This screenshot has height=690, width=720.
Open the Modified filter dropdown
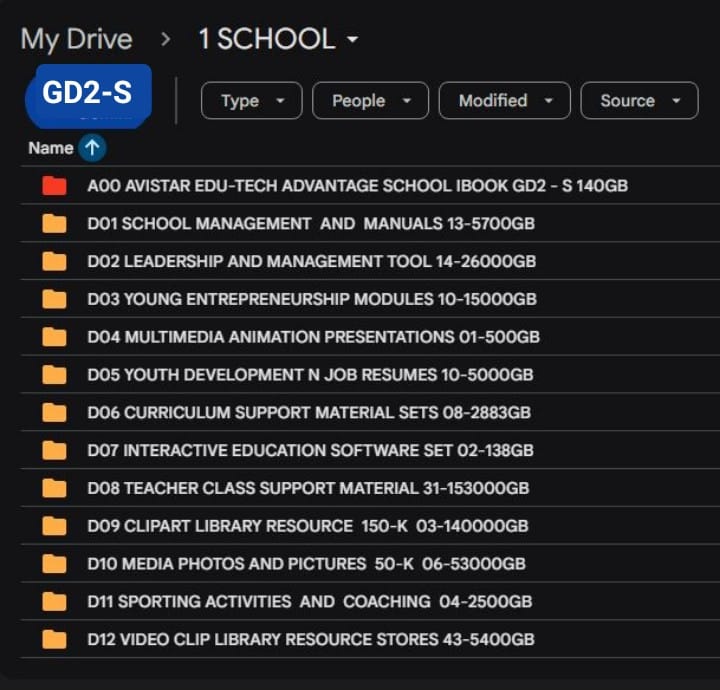click(x=505, y=101)
